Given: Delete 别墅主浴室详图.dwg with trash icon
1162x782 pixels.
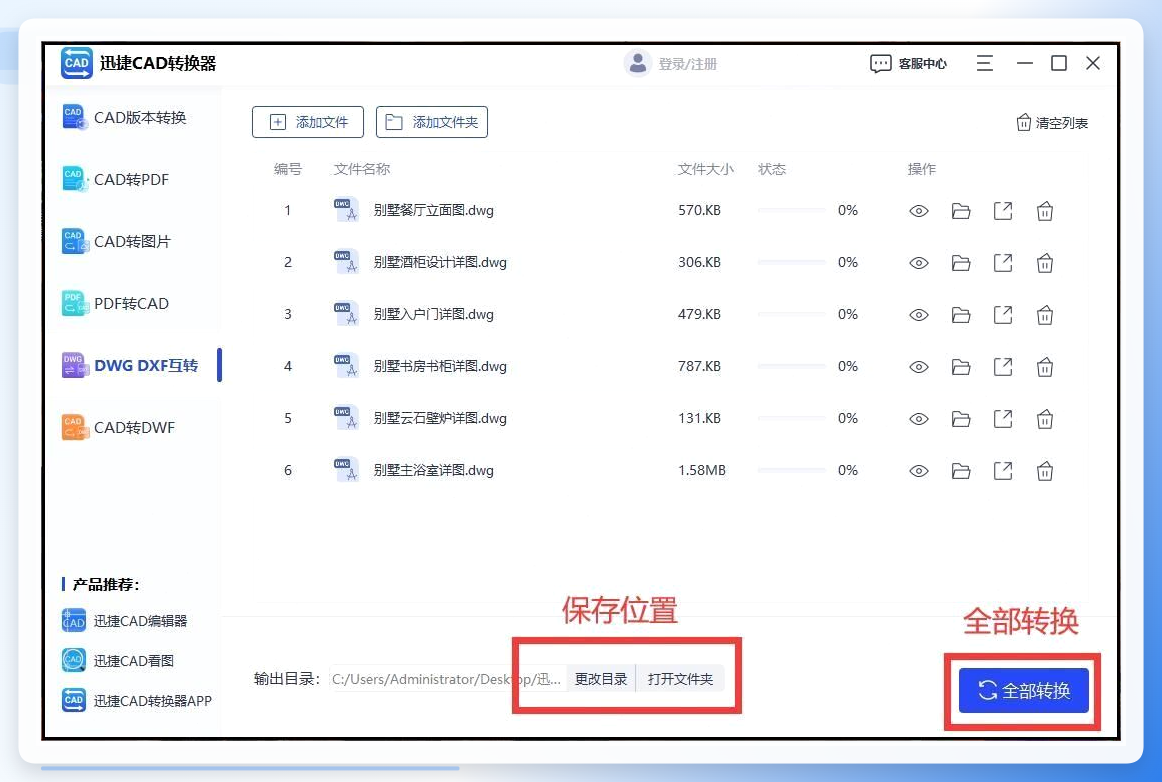Looking at the screenshot, I should tap(1045, 471).
